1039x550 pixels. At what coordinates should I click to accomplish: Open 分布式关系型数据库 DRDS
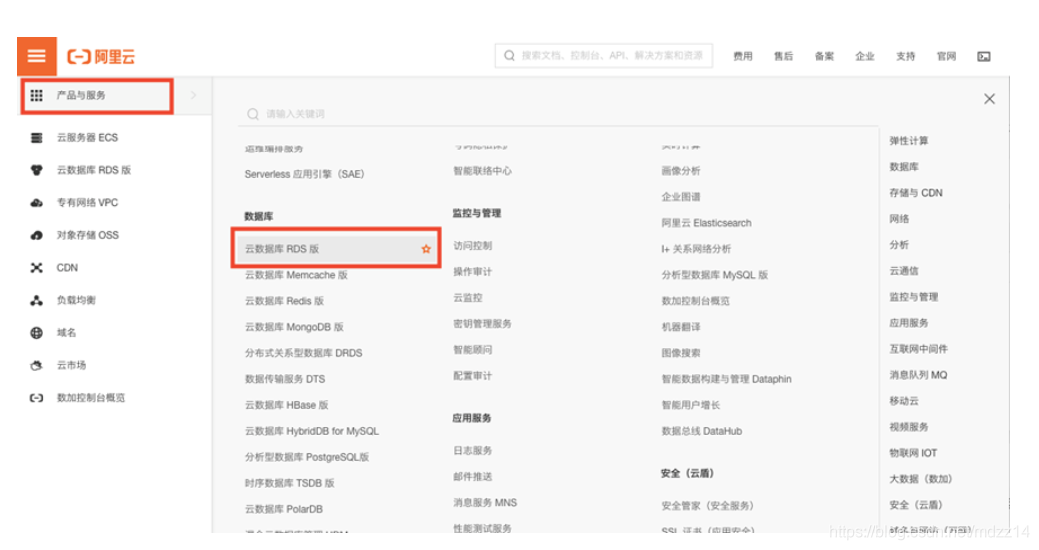pos(303,353)
